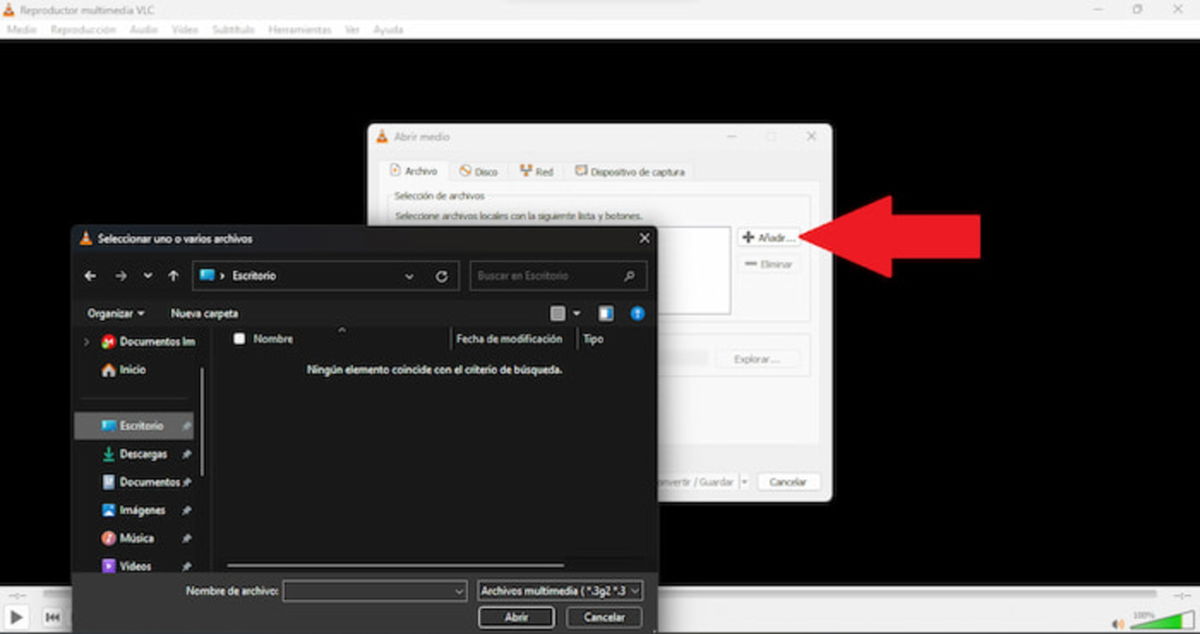The width and height of the screenshot is (1200, 634).
Task: Open file dialog help icon
Action: click(637, 313)
